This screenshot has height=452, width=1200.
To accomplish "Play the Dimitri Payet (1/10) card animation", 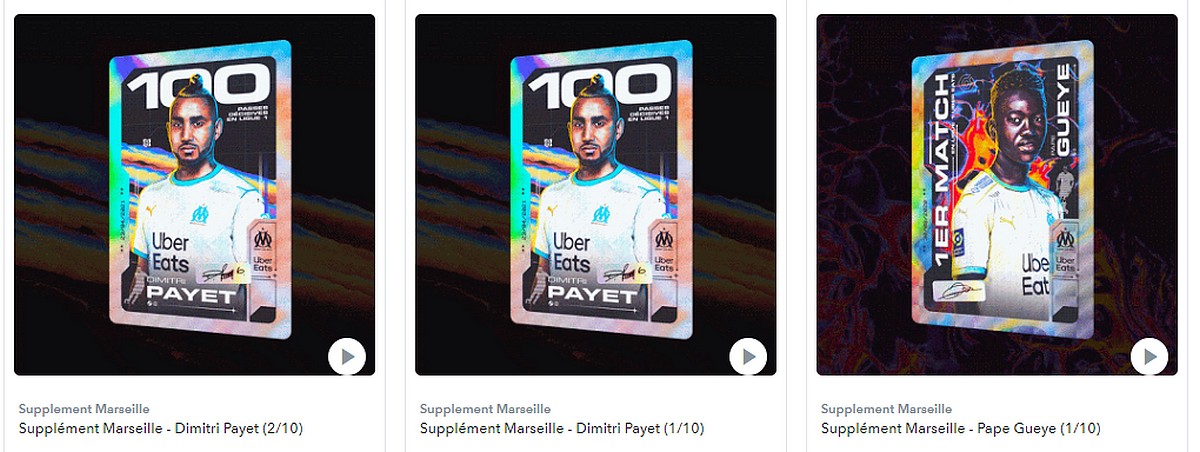I will pyautogui.click(x=748, y=355).
